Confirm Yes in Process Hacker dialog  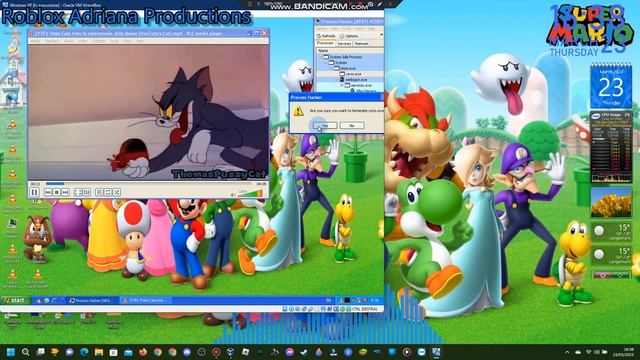(x=325, y=126)
